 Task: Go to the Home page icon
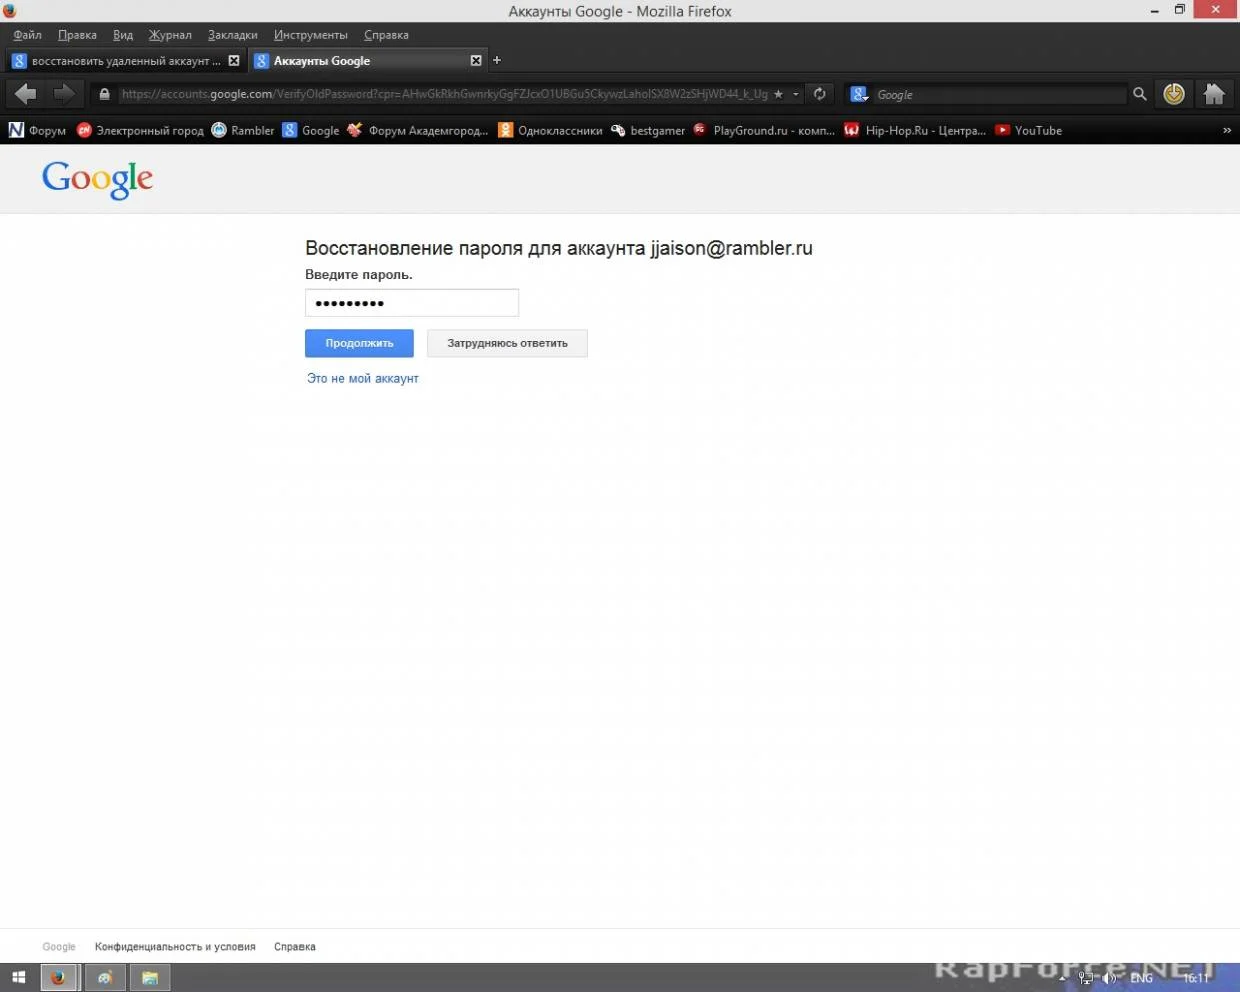pos(1214,94)
